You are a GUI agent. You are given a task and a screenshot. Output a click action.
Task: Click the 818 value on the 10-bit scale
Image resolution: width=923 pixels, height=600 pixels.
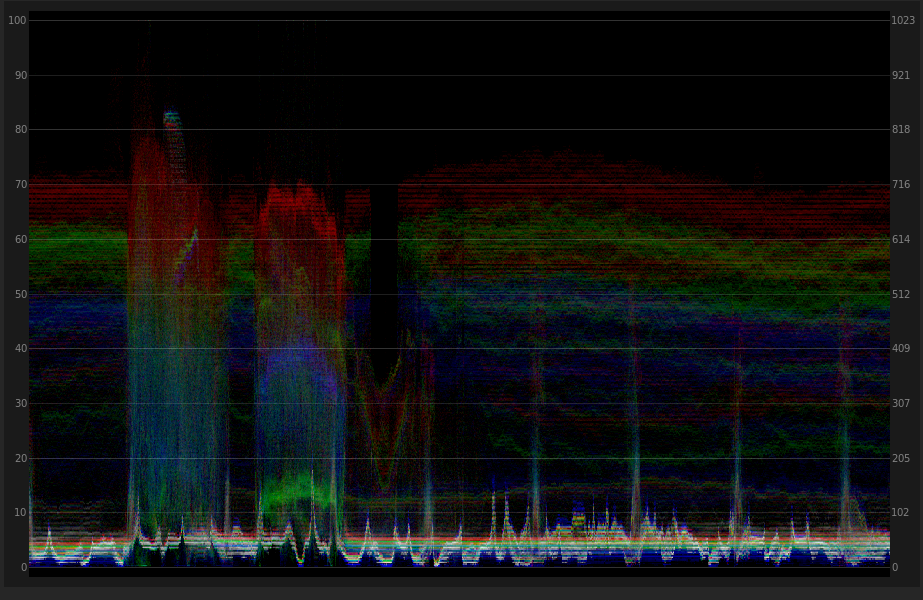(x=901, y=130)
